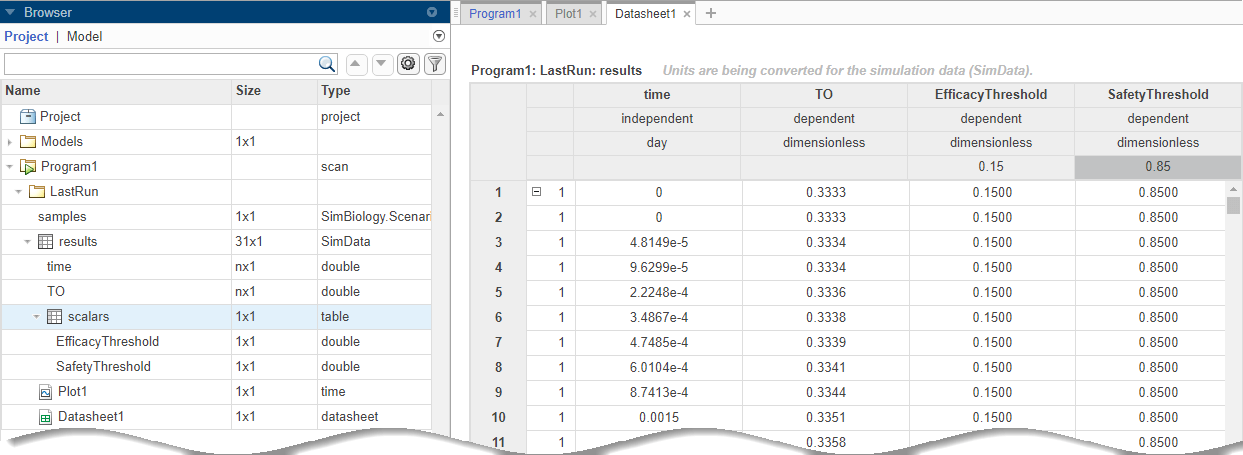Select Datasheet1 in the browser tree
Image resolution: width=1243 pixels, height=455 pixels.
pyautogui.click(x=91, y=417)
